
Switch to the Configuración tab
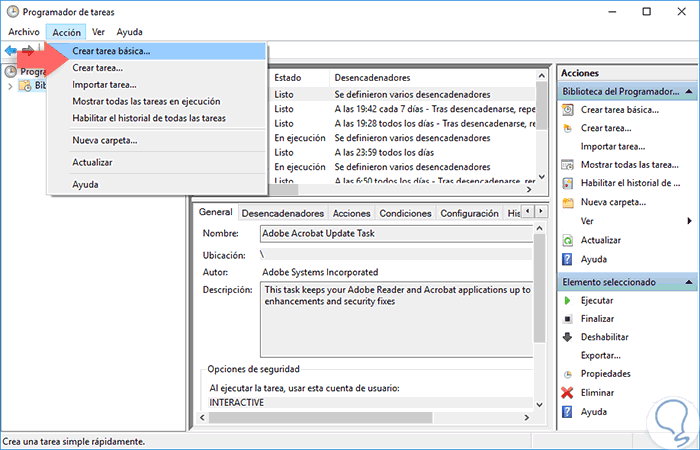tap(469, 213)
